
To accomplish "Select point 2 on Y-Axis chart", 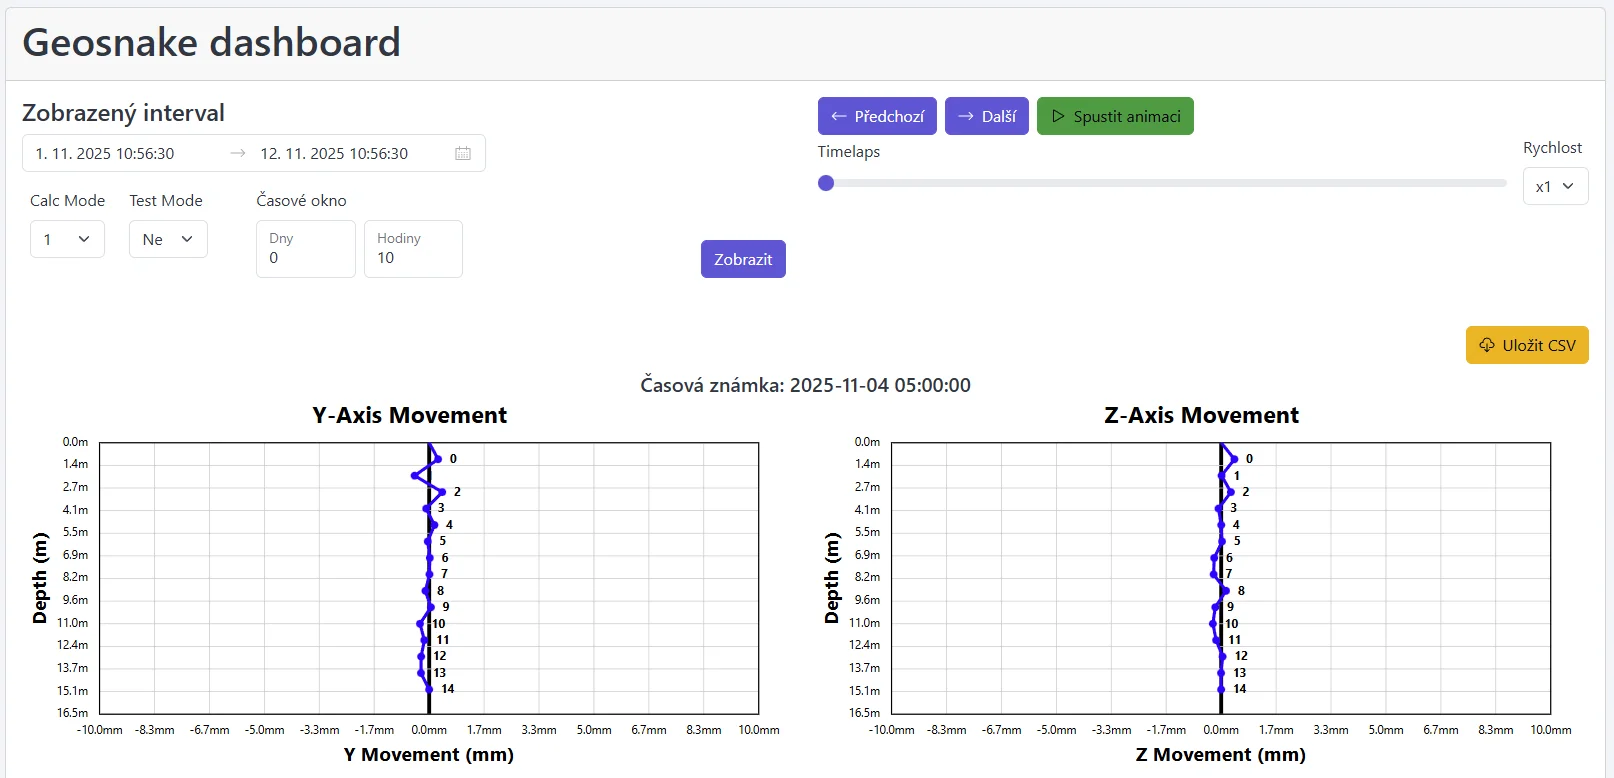I will [x=442, y=492].
